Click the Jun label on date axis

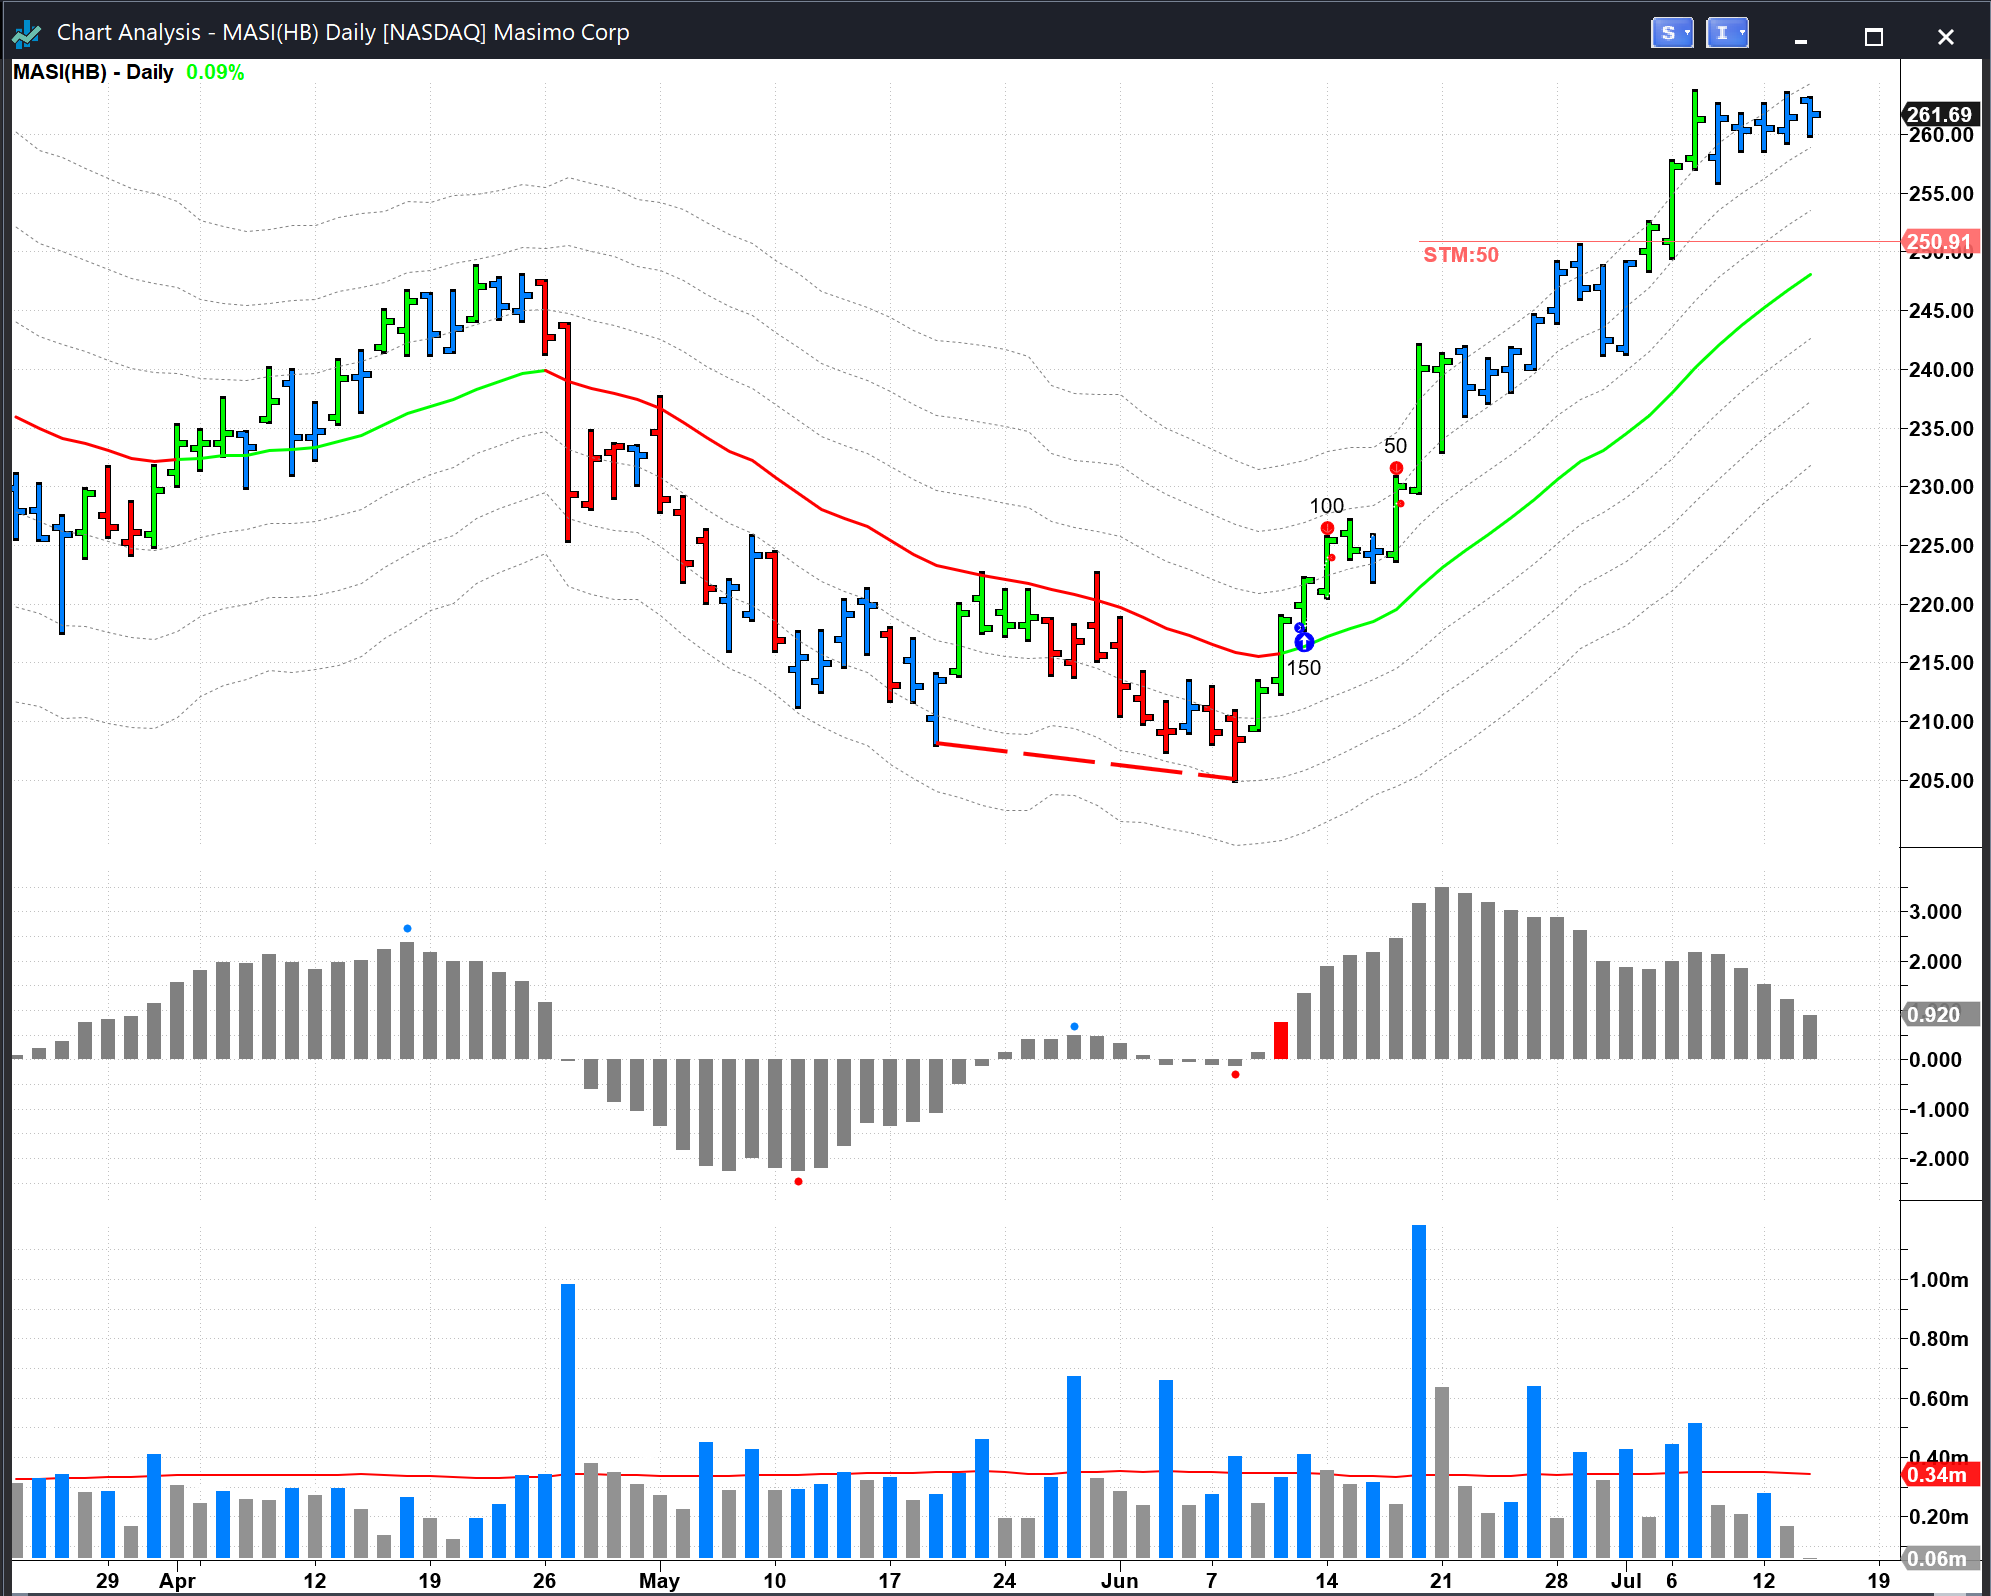click(1119, 1581)
